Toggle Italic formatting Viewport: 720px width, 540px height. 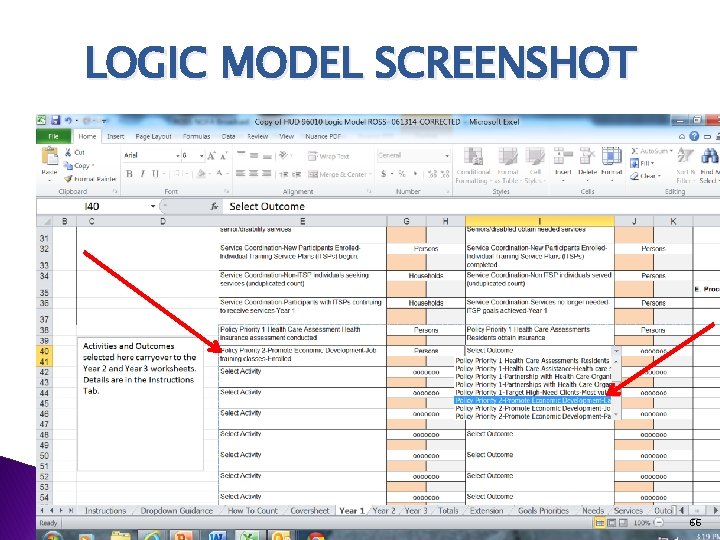coord(142,174)
